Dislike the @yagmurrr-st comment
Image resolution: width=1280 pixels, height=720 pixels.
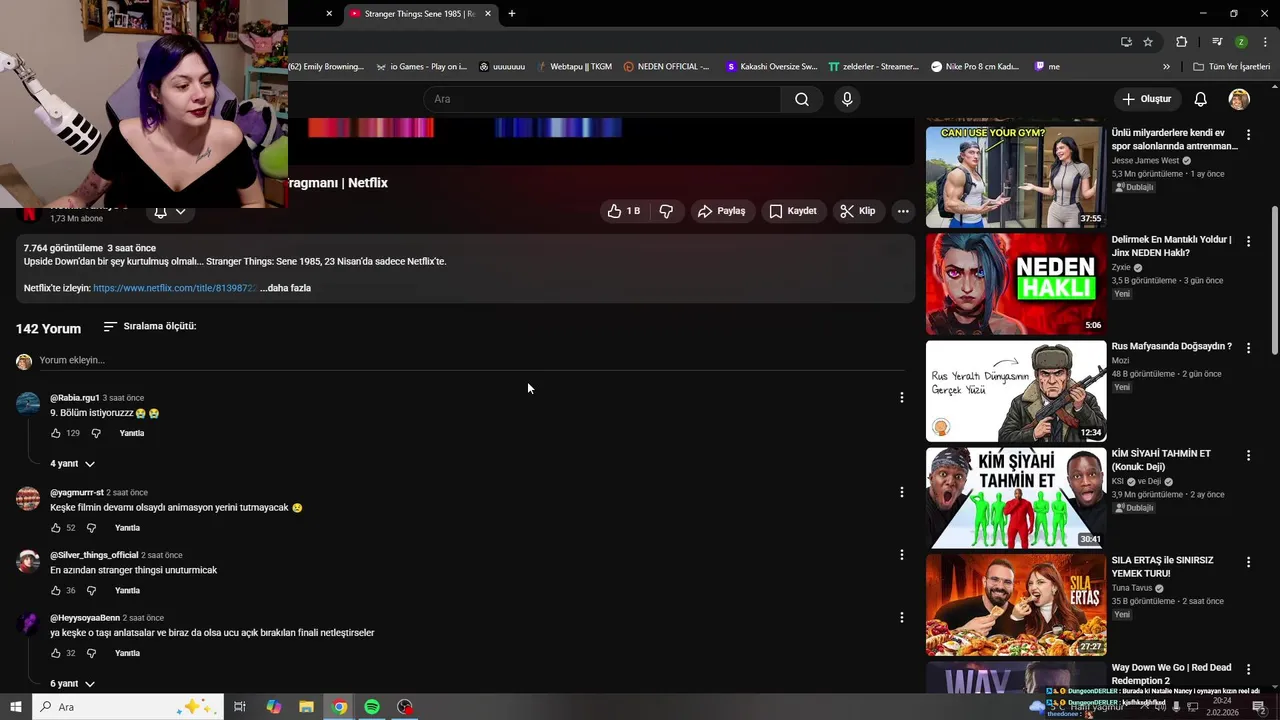tap(91, 528)
